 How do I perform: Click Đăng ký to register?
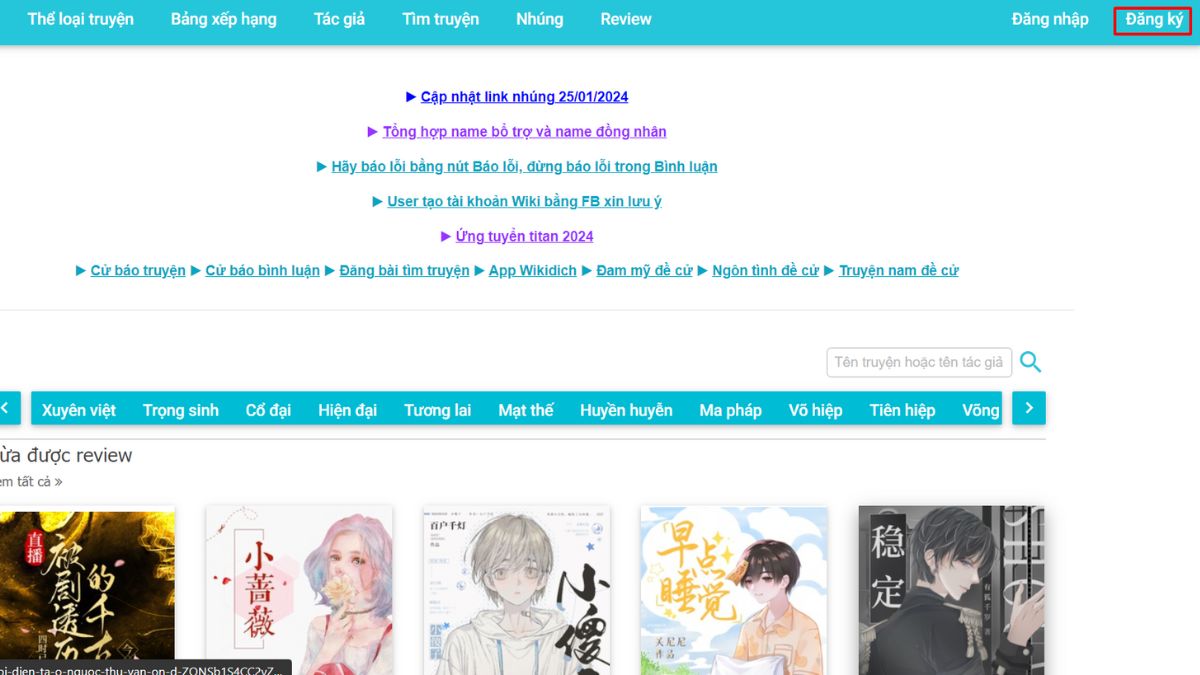click(x=1153, y=20)
